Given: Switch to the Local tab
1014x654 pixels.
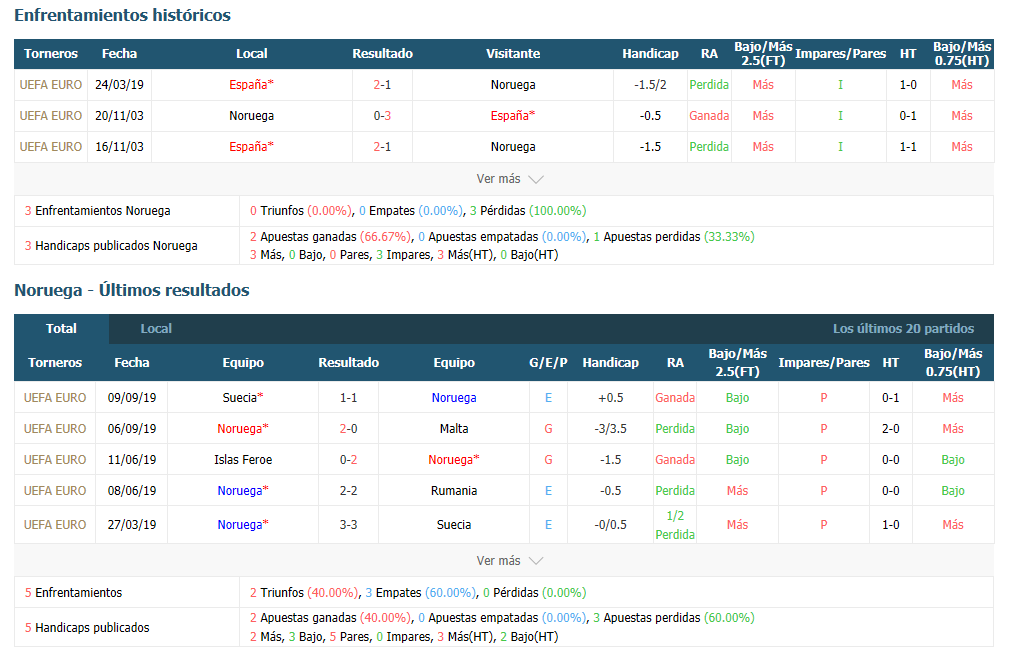Looking at the screenshot, I should pos(156,329).
